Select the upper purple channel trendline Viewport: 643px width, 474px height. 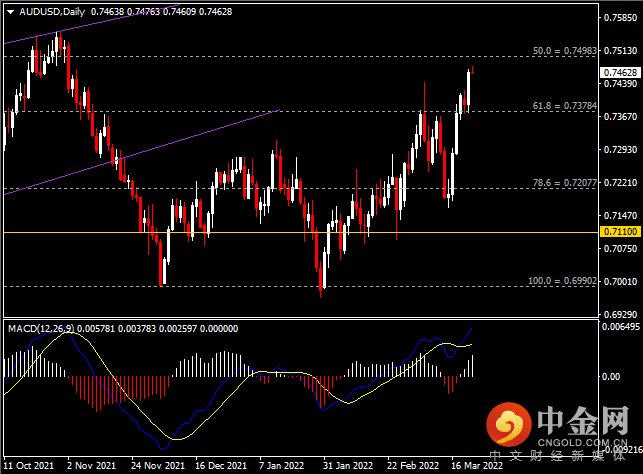point(90,24)
